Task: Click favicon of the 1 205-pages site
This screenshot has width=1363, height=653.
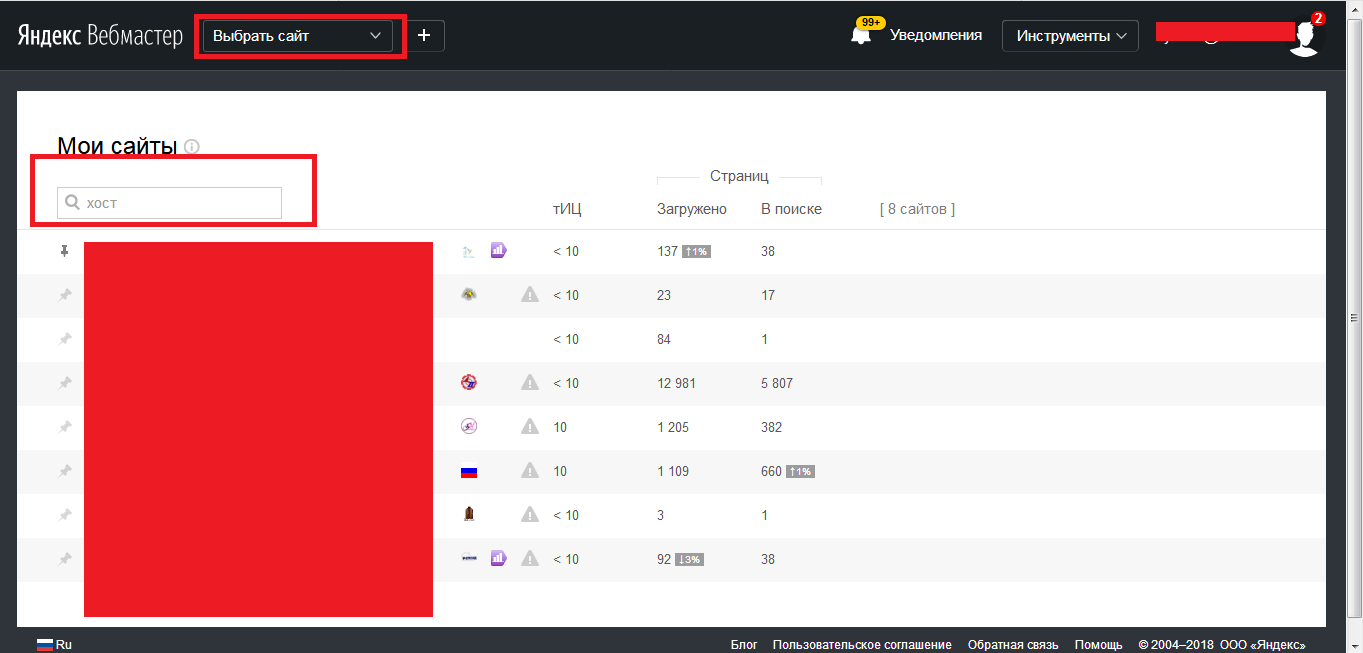Action: pos(469,426)
